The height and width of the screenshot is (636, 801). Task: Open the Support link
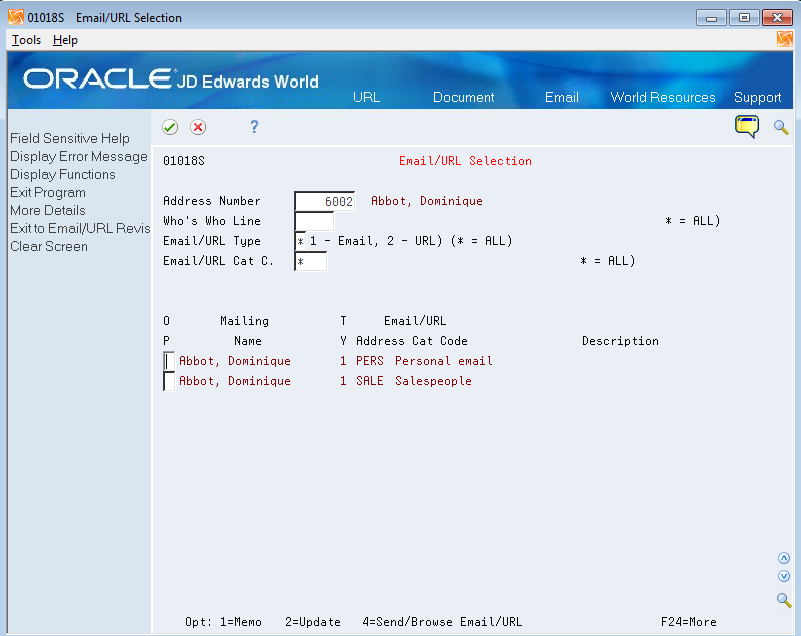click(758, 98)
